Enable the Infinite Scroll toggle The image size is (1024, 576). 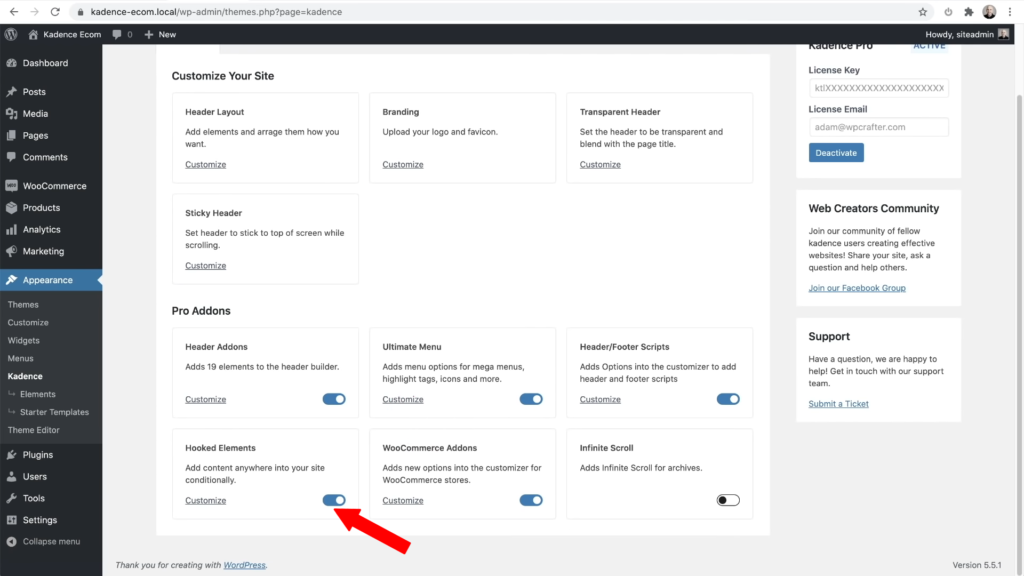point(728,500)
